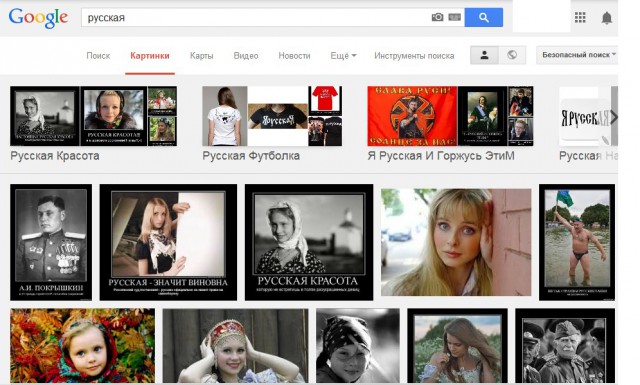Open black Я русская t-shirt thumbnail

pos(278,116)
